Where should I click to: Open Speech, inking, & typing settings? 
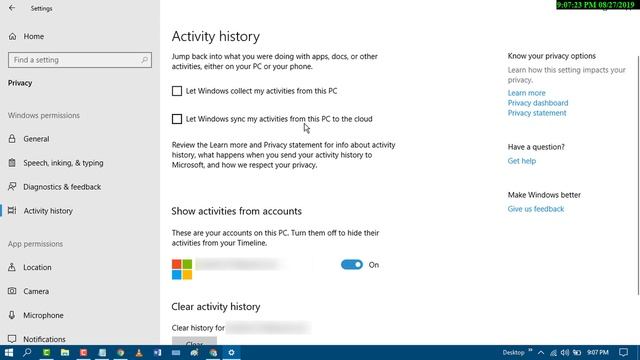63,163
